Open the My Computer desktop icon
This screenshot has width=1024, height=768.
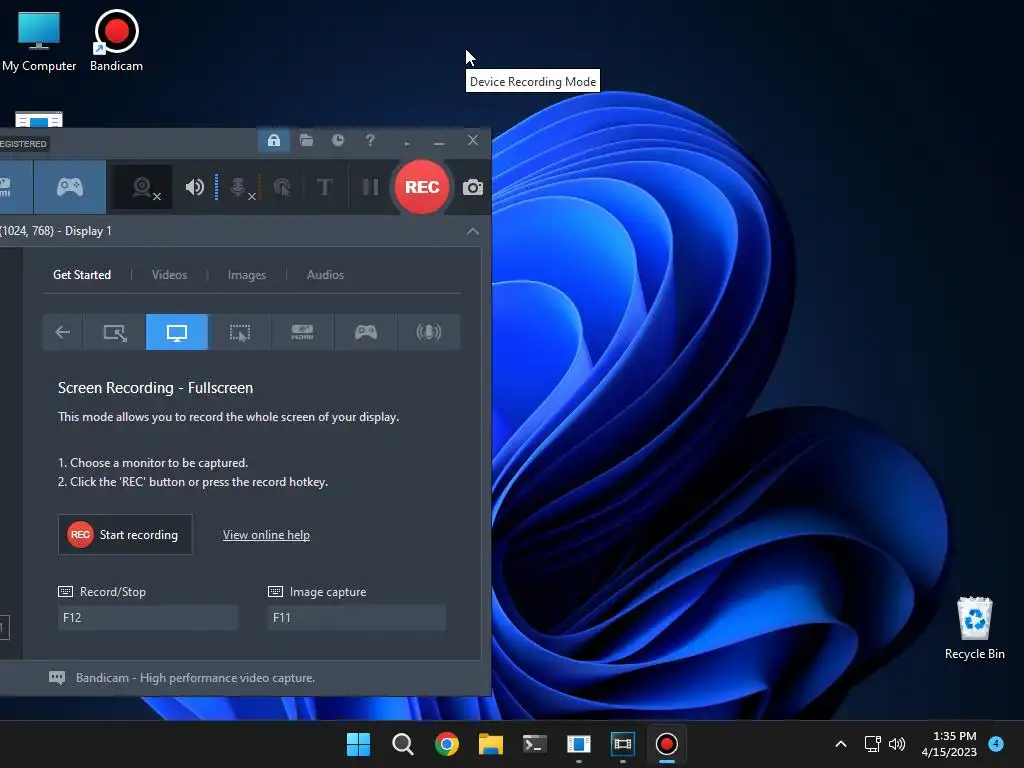click(x=39, y=40)
